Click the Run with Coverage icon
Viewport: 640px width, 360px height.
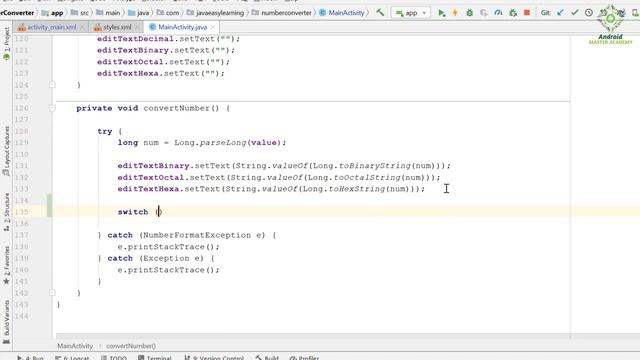(x=484, y=13)
